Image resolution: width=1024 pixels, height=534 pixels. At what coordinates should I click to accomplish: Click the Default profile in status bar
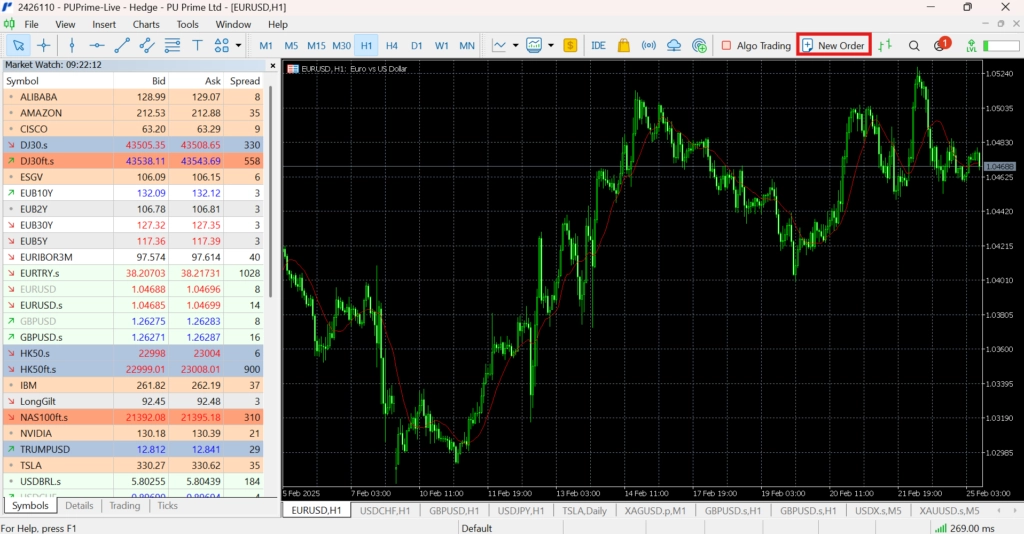tap(477, 528)
